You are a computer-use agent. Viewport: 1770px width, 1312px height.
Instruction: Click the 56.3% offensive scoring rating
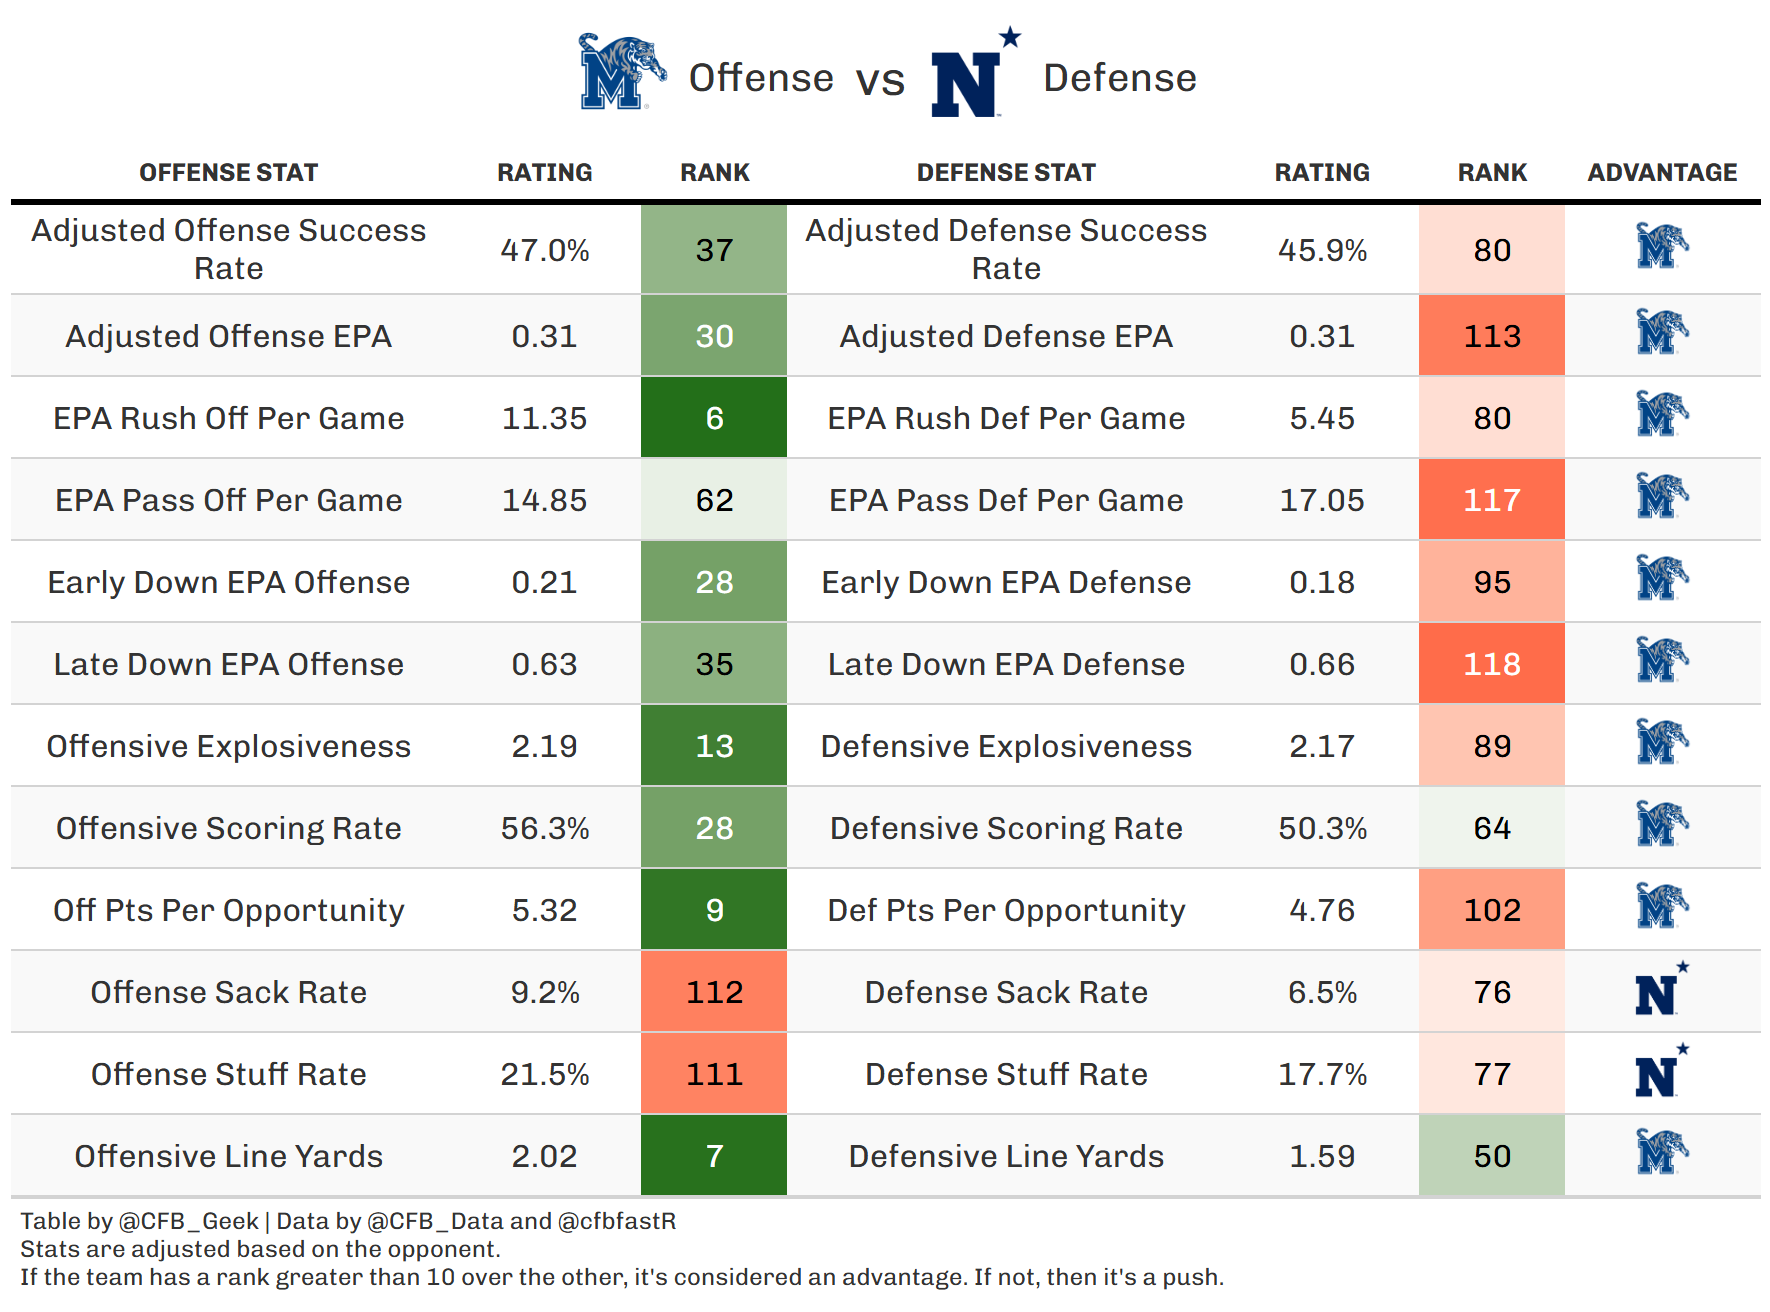(545, 828)
